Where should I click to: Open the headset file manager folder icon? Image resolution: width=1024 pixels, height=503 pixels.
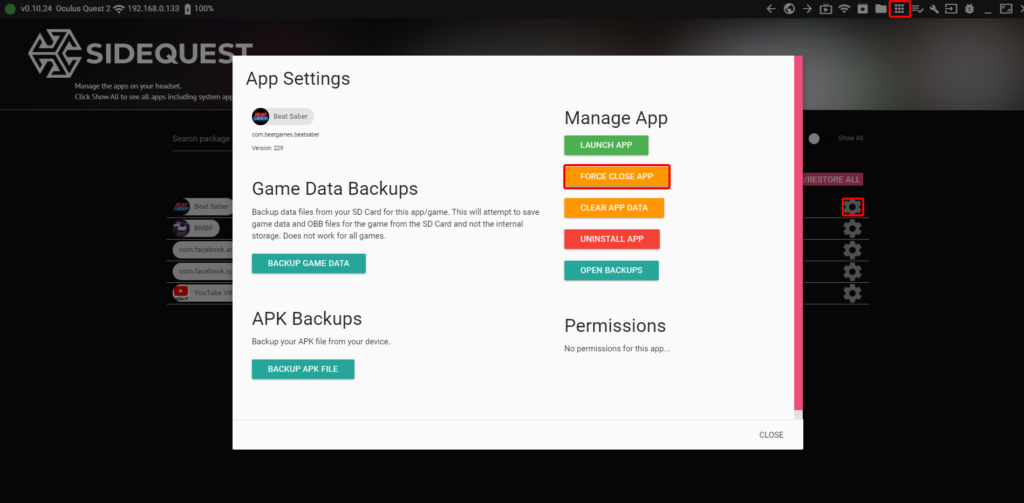point(881,9)
